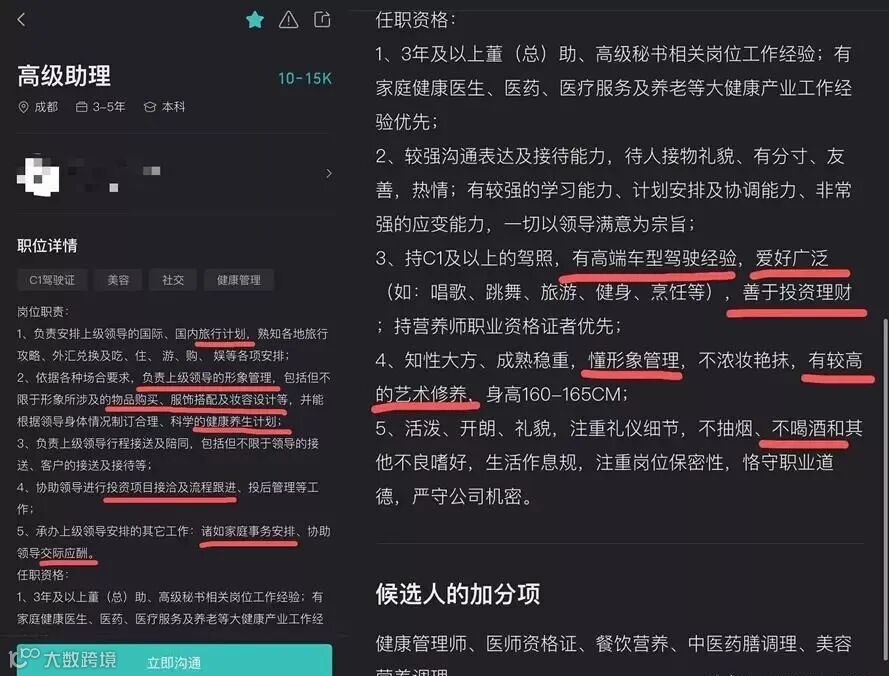Click the 大数跨境 watermark logo icon
This screenshot has width=889, height=676.
(x=23, y=658)
